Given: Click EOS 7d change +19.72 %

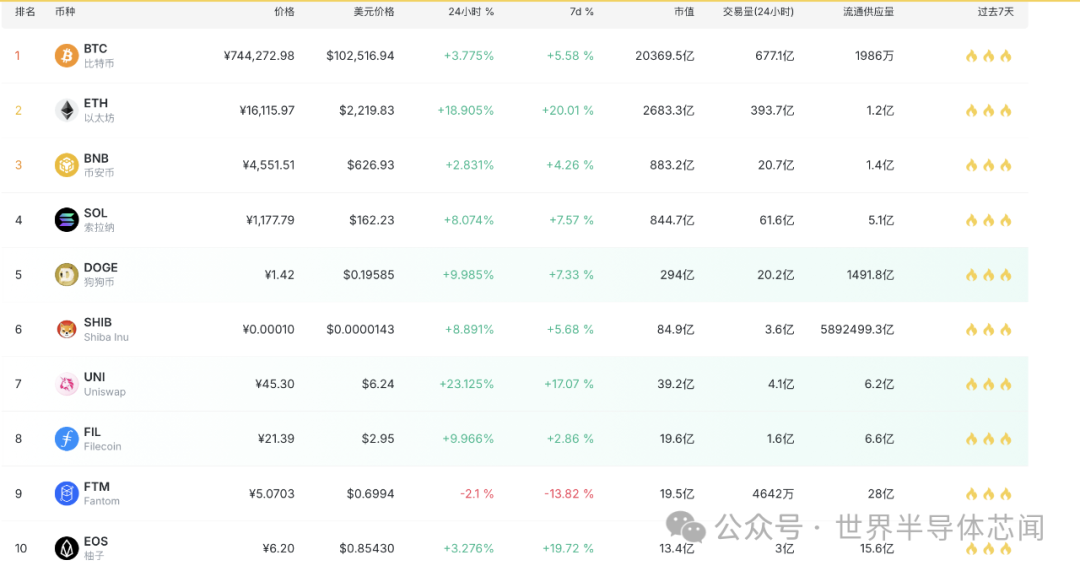Looking at the screenshot, I should click(x=568, y=548).
